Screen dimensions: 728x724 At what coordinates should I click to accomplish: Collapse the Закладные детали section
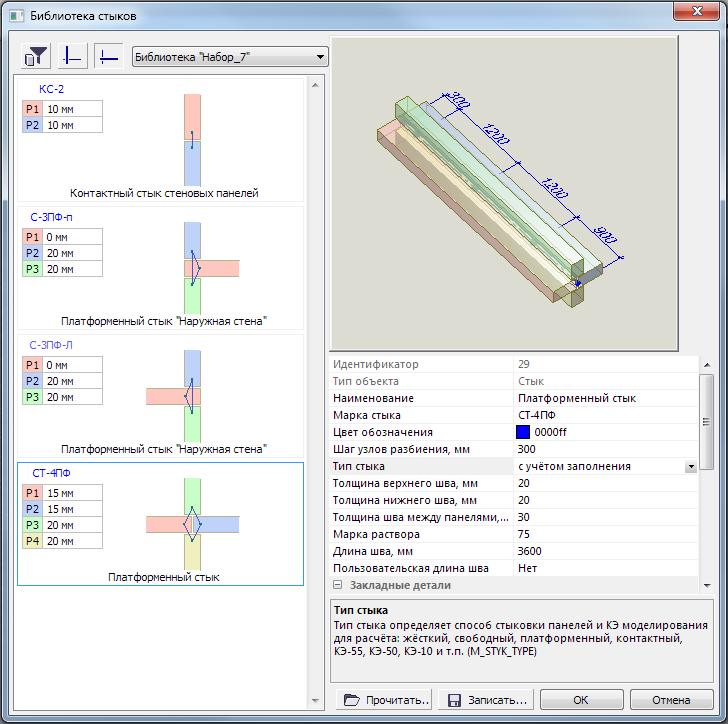(338, 585)
